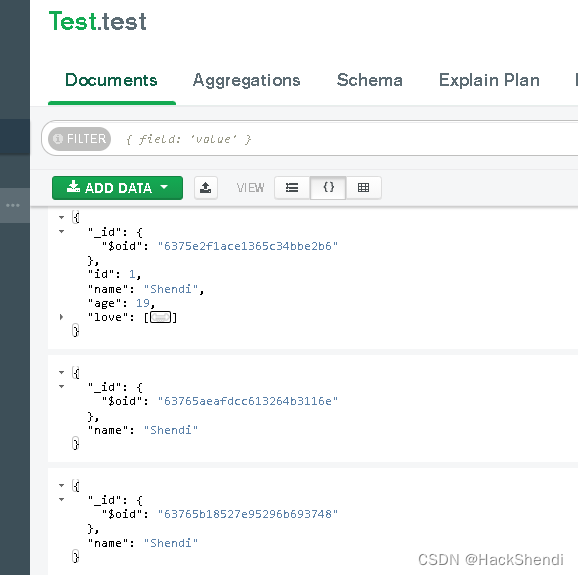Click the Test.test namespace title

98,21
